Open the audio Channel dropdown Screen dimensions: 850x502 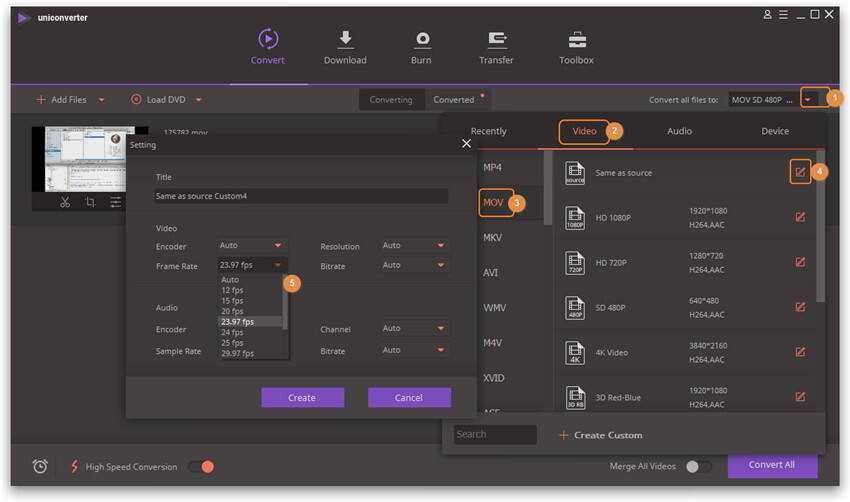click(x=415, y=329)
